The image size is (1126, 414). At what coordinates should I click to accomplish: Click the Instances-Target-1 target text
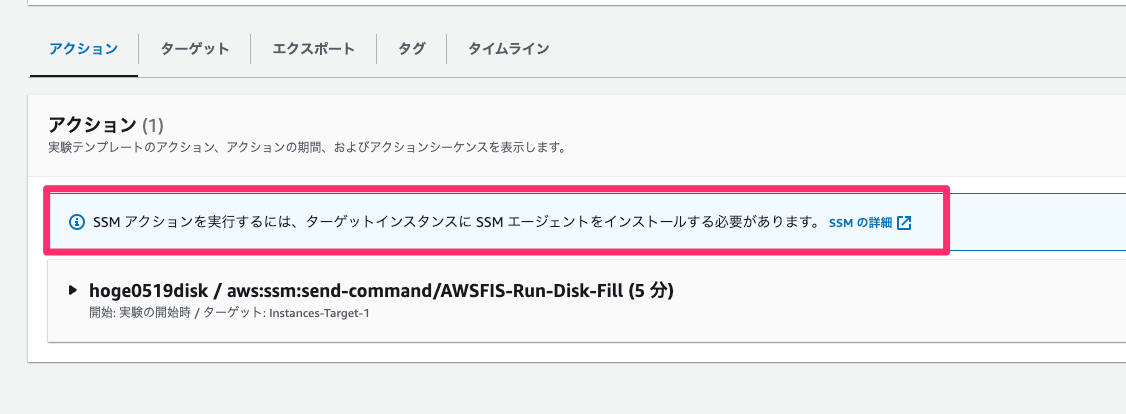319,314
